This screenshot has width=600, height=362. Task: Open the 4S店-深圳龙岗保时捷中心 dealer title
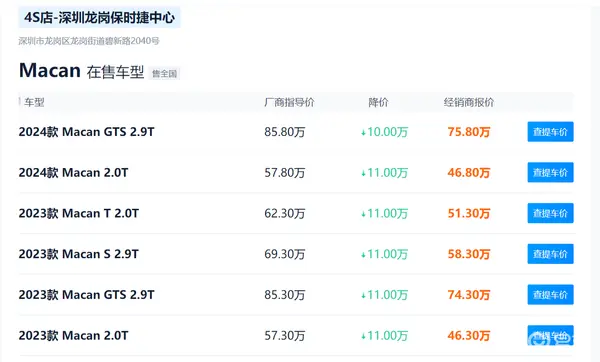[x=99, y=17]
